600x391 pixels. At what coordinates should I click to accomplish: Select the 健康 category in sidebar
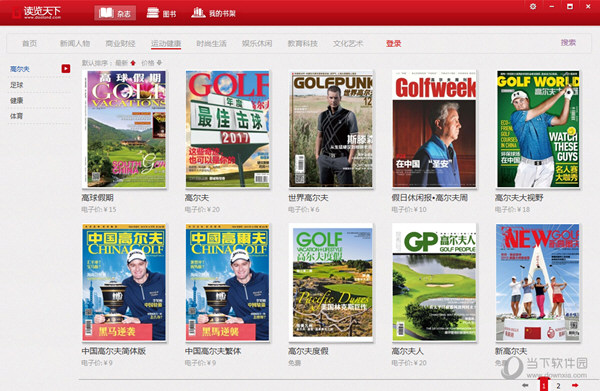[x=16, y=101]
